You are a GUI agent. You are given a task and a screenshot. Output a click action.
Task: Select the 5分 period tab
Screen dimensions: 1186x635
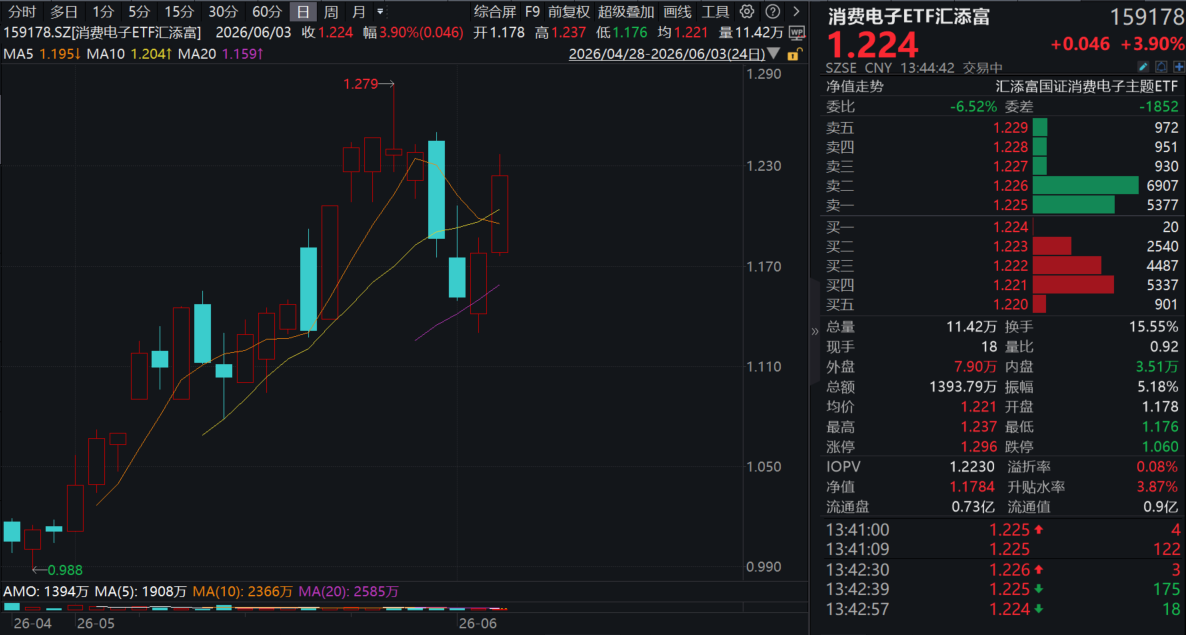tap(139, 11)
